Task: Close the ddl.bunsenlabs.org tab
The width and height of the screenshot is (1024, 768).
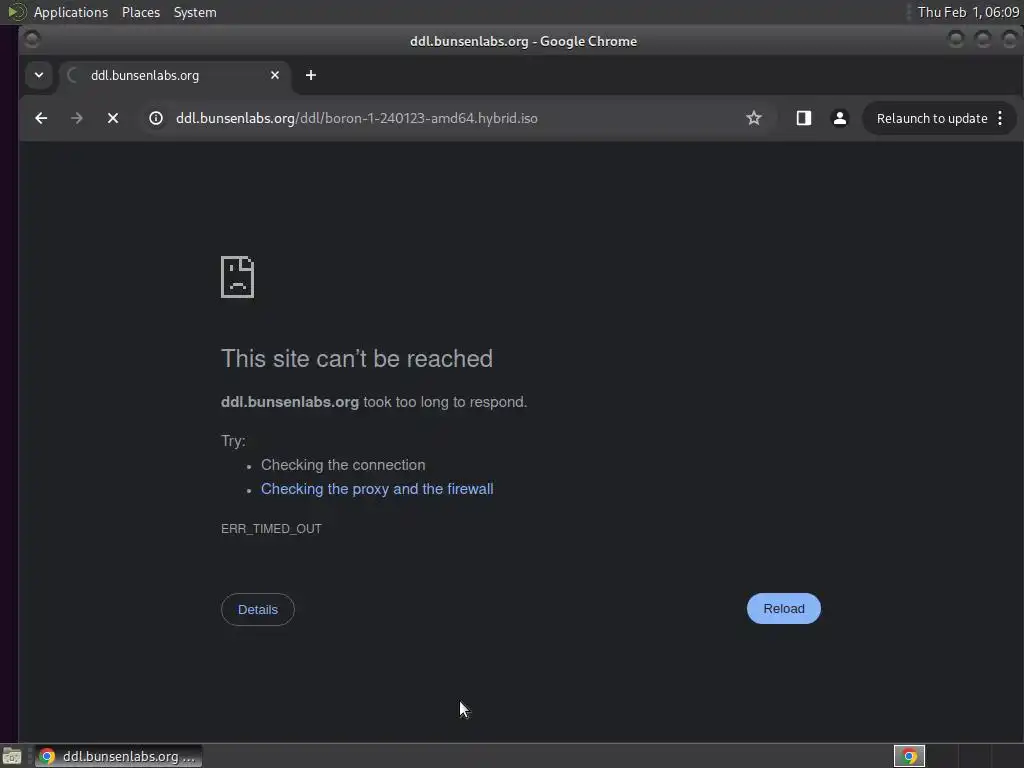Action: pyautogui.click(x=275, y=75)
